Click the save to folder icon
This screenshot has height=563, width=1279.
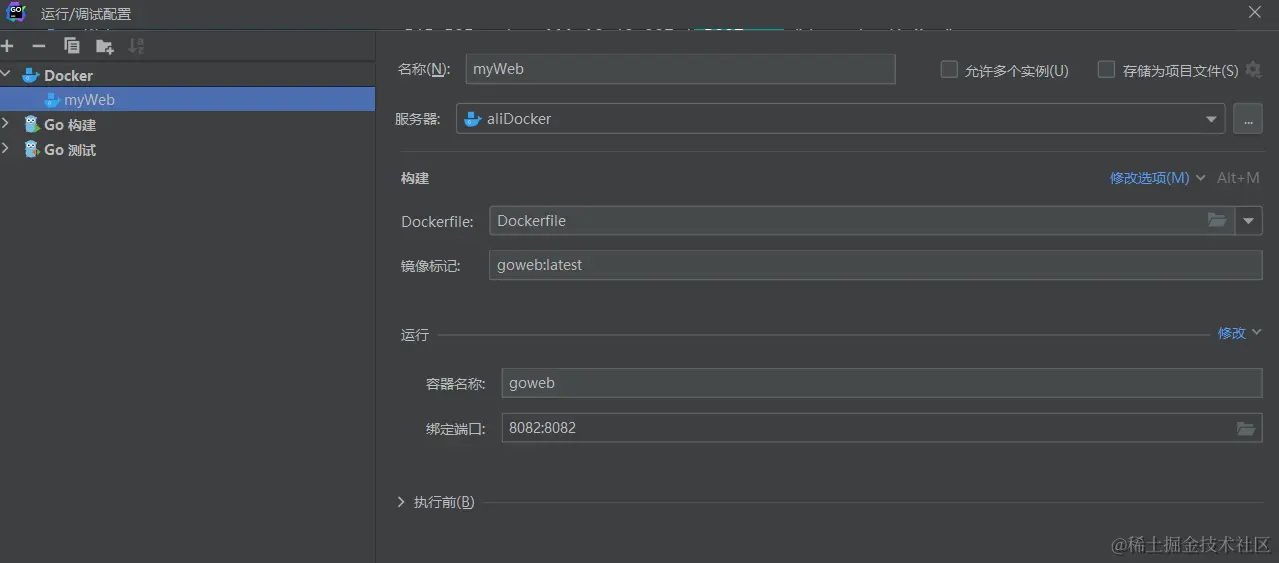click(x=104, y=46)
